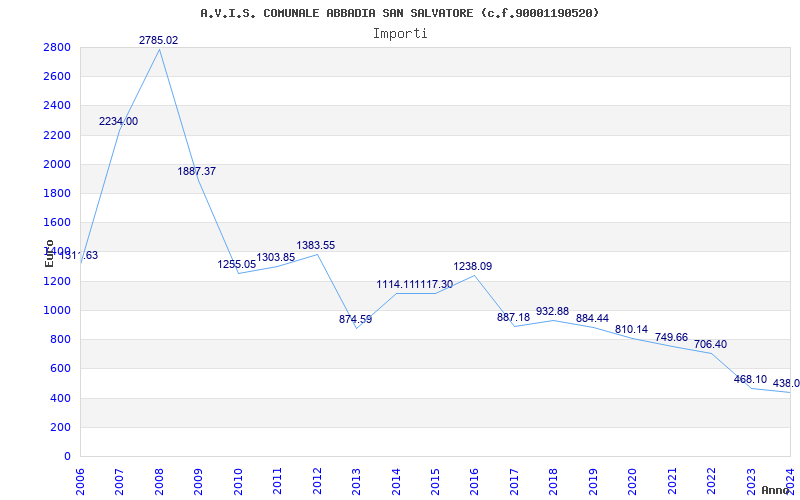Select year 2021 on the x-axis
Image resolution: width=800 pixels, height=500 pixels.
(x=672, y=481)
